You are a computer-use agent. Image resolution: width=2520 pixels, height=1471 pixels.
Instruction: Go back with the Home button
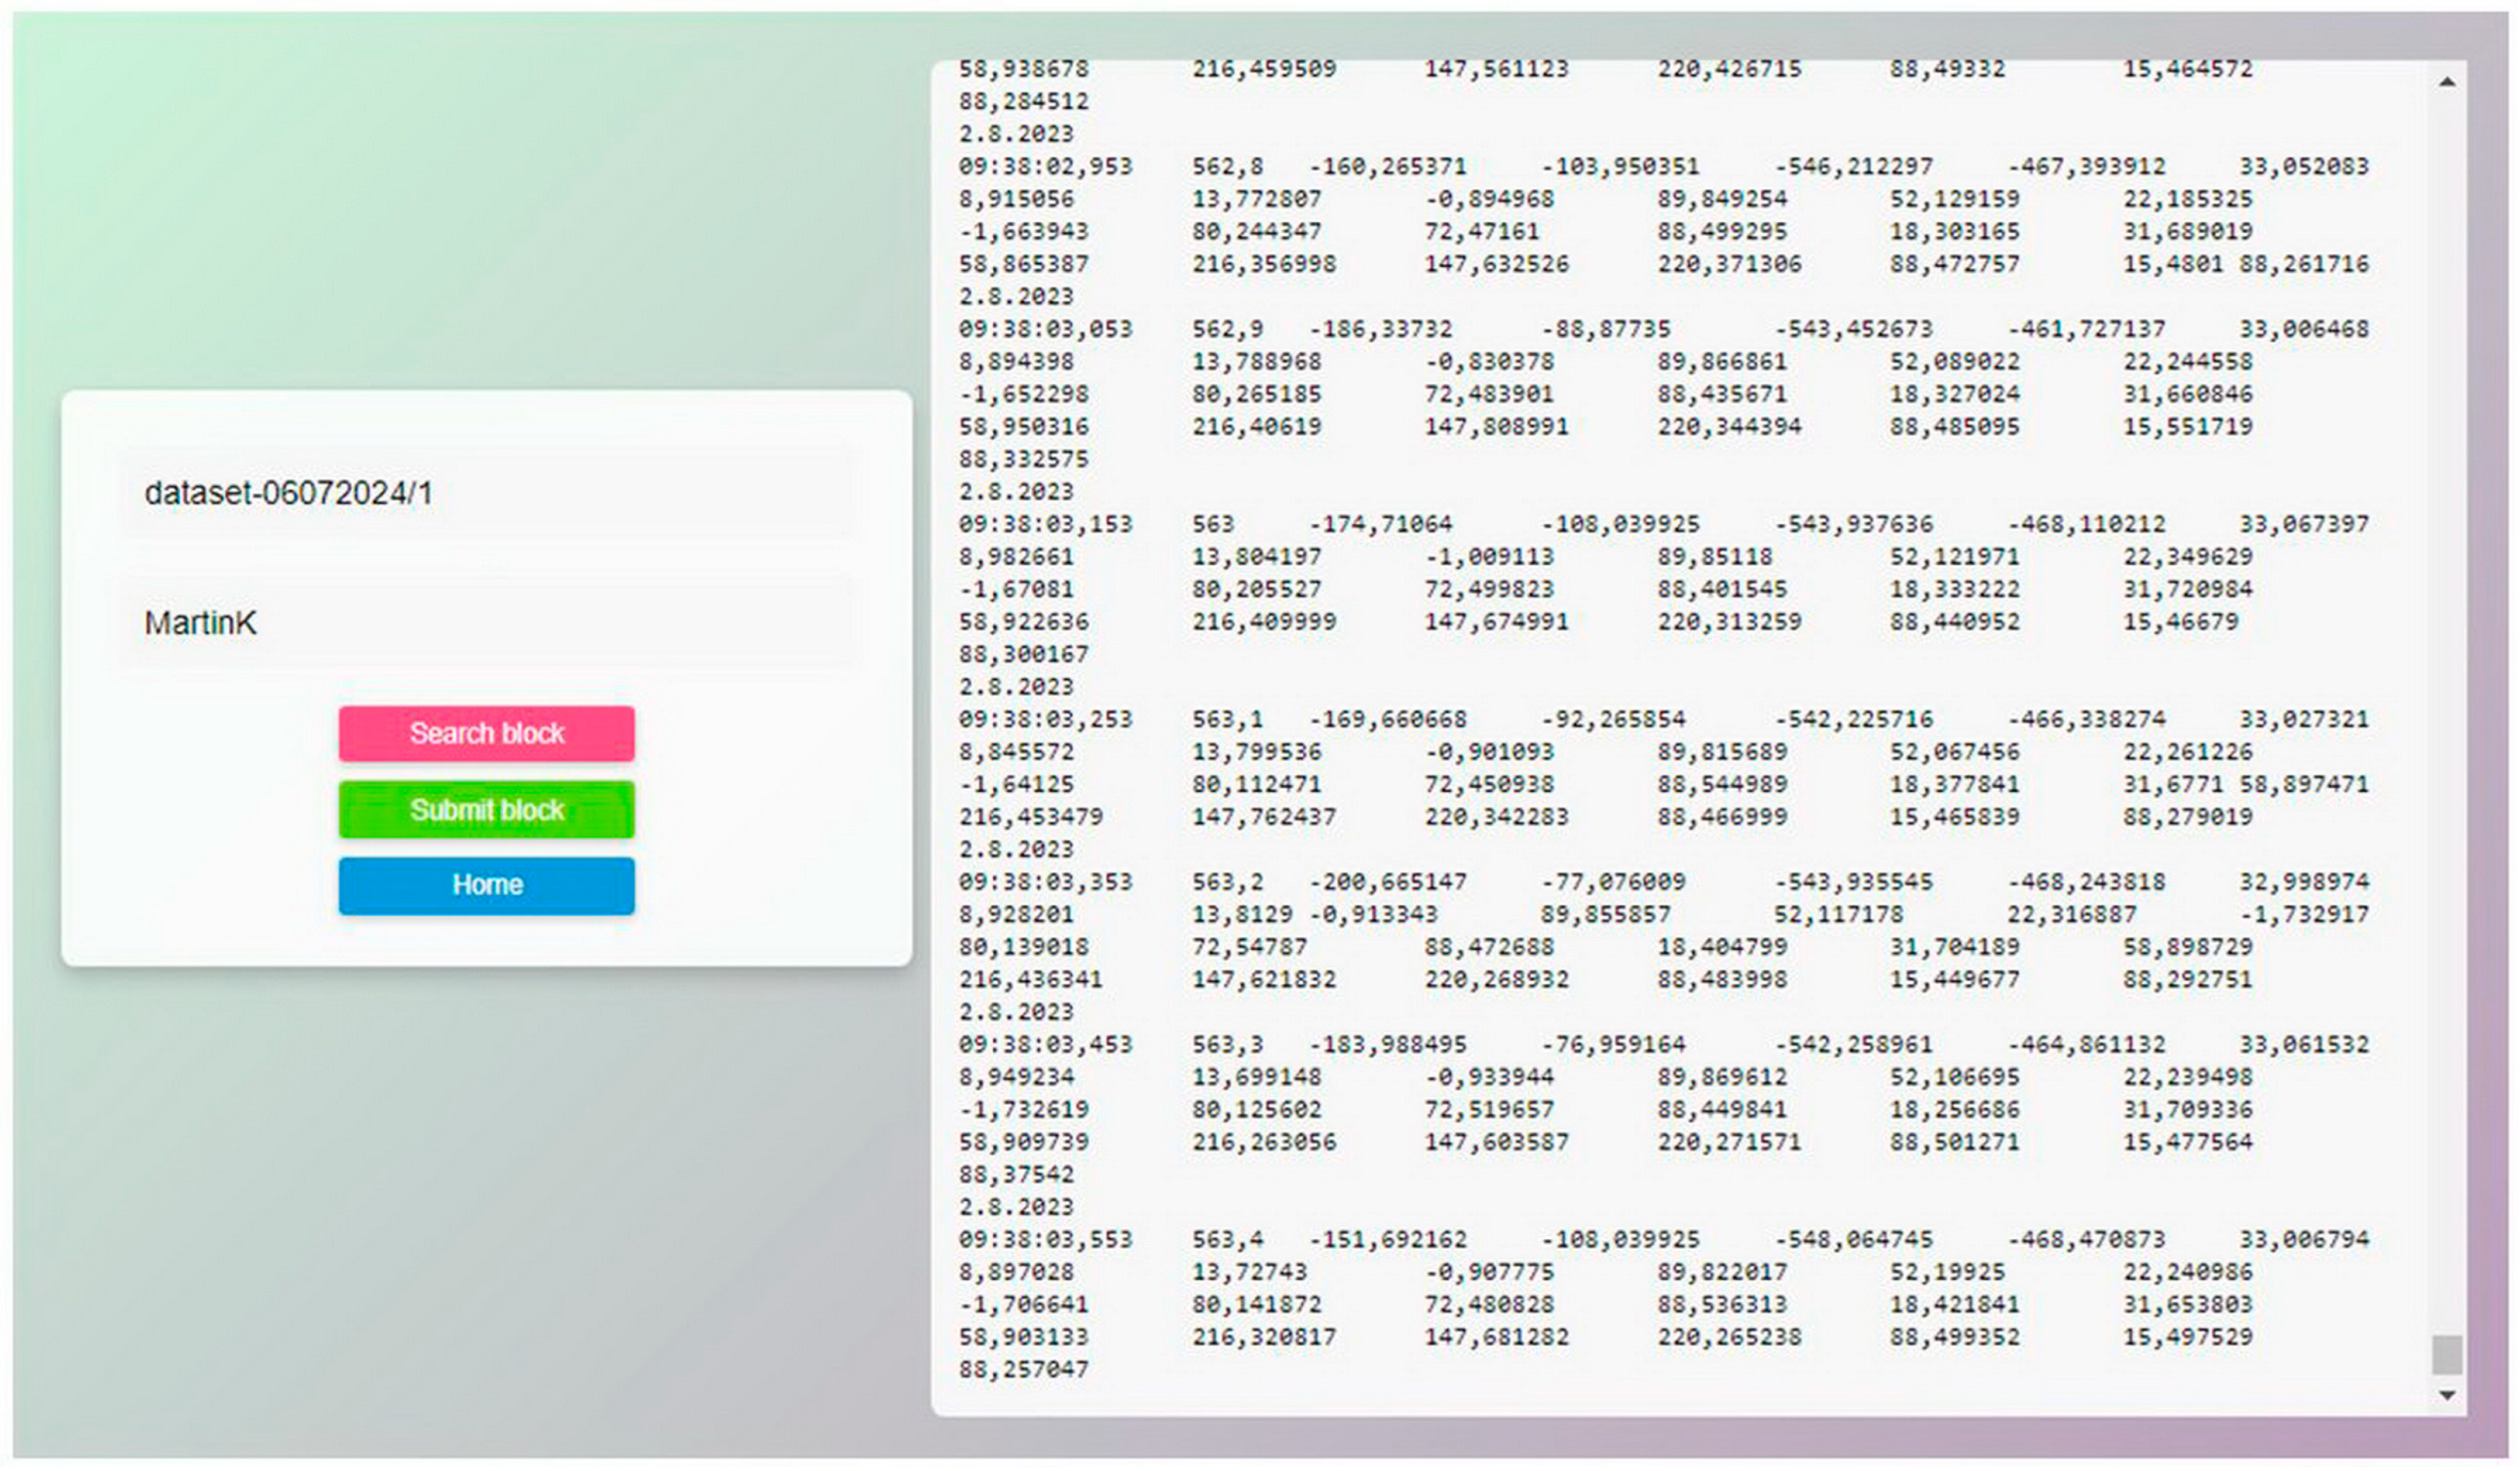click(486, 885)
